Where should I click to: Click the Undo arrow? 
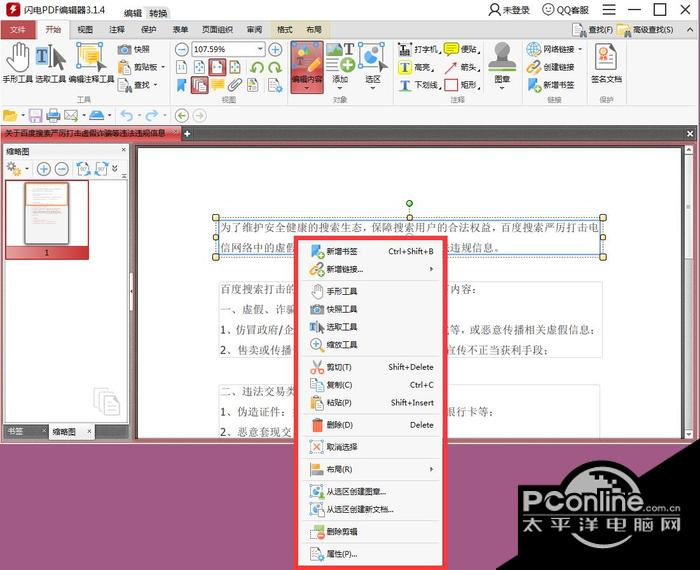(126, 116)
